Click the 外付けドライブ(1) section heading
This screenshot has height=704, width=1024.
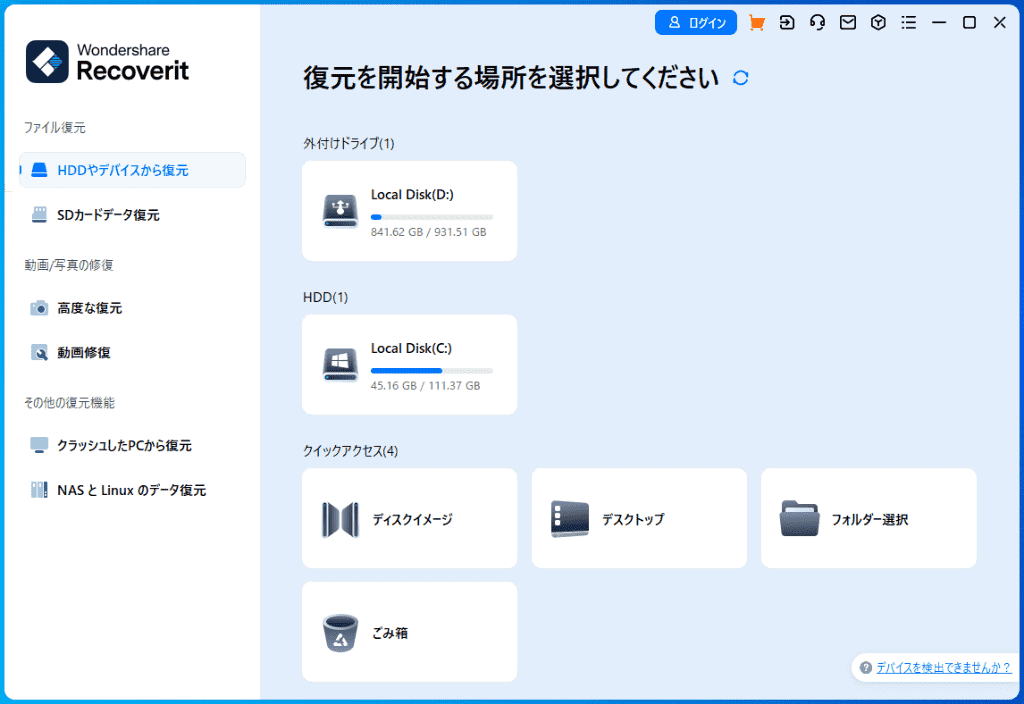point(349,143)
